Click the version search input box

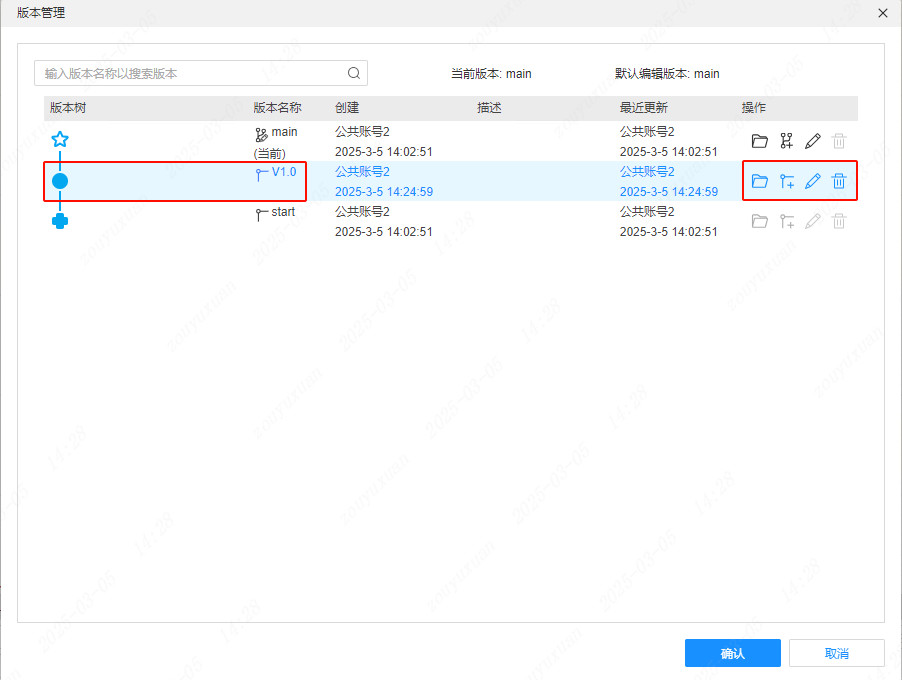[x=180, y=73]
